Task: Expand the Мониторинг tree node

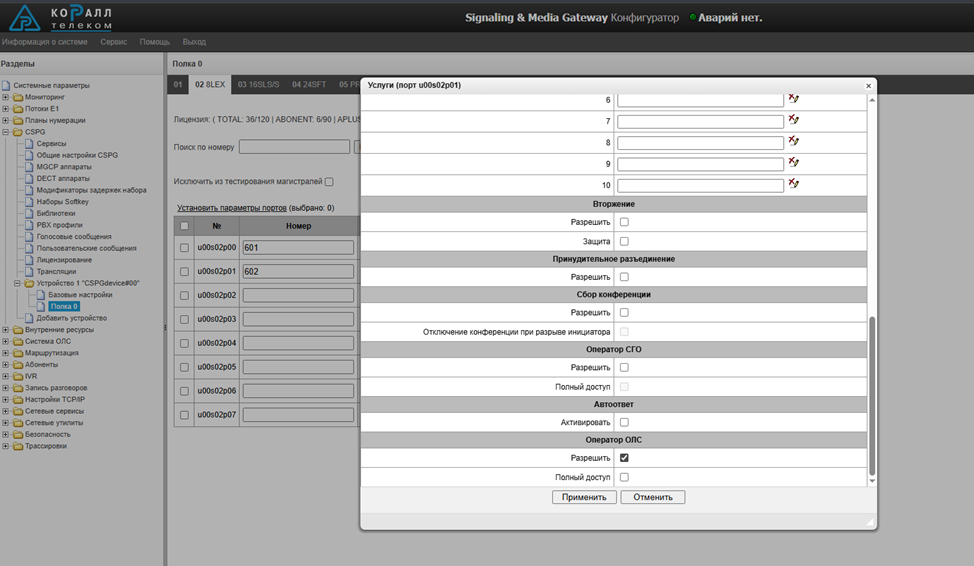Action: 6,98
